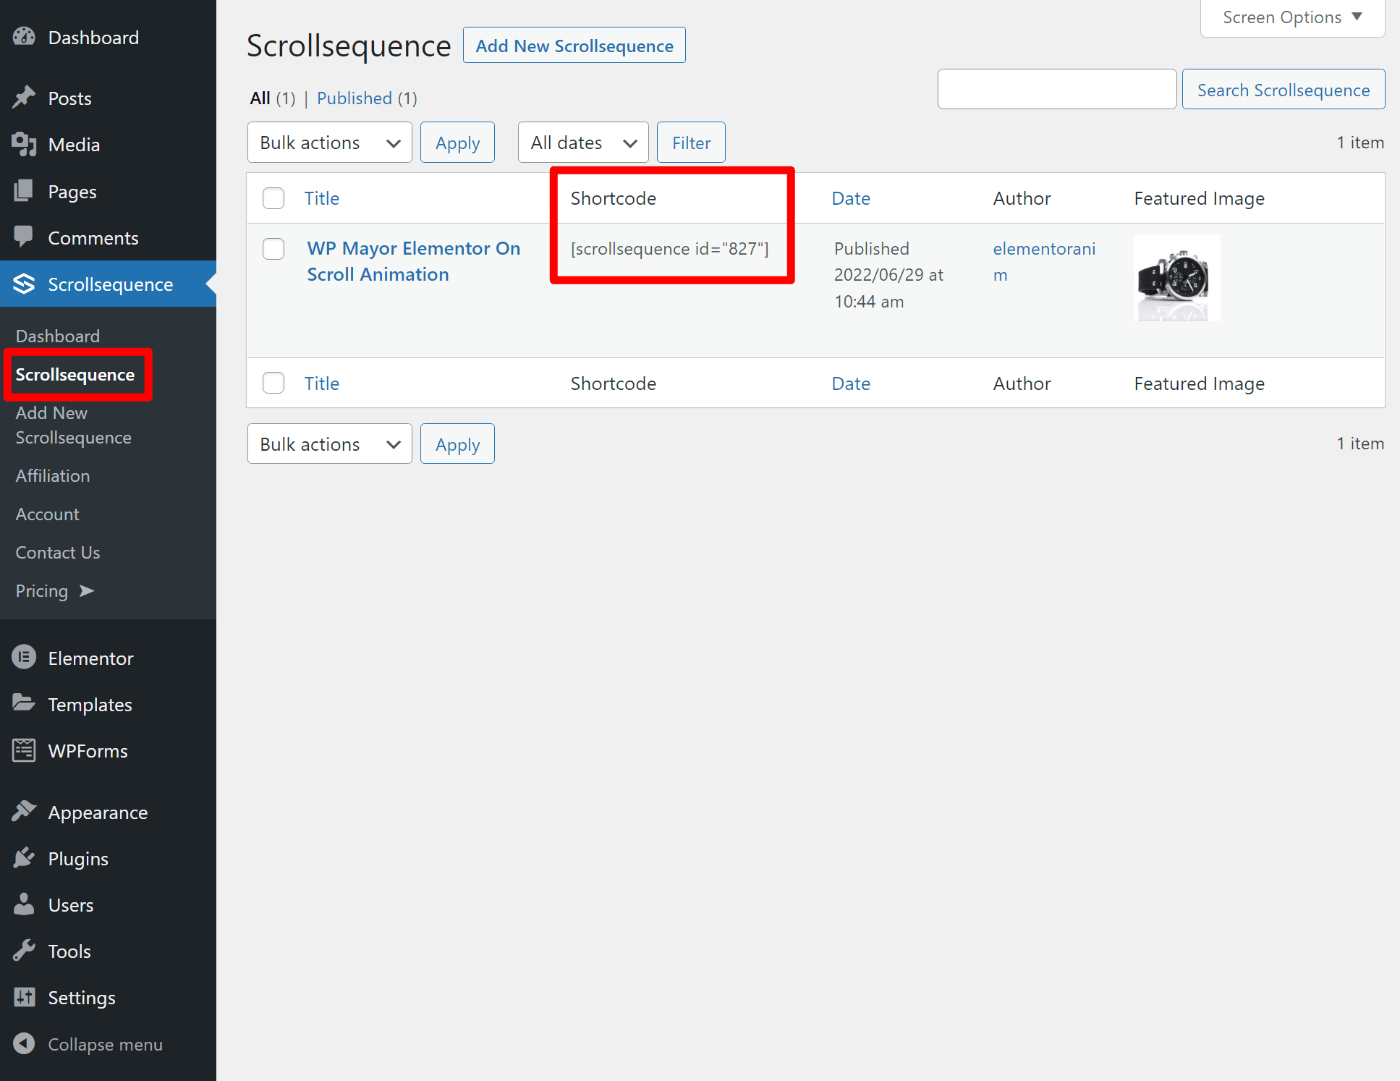The image size is (1400, 1081).
Task: Click the Scrollsequence S logo icon
Action: click(x=24, y=284)
